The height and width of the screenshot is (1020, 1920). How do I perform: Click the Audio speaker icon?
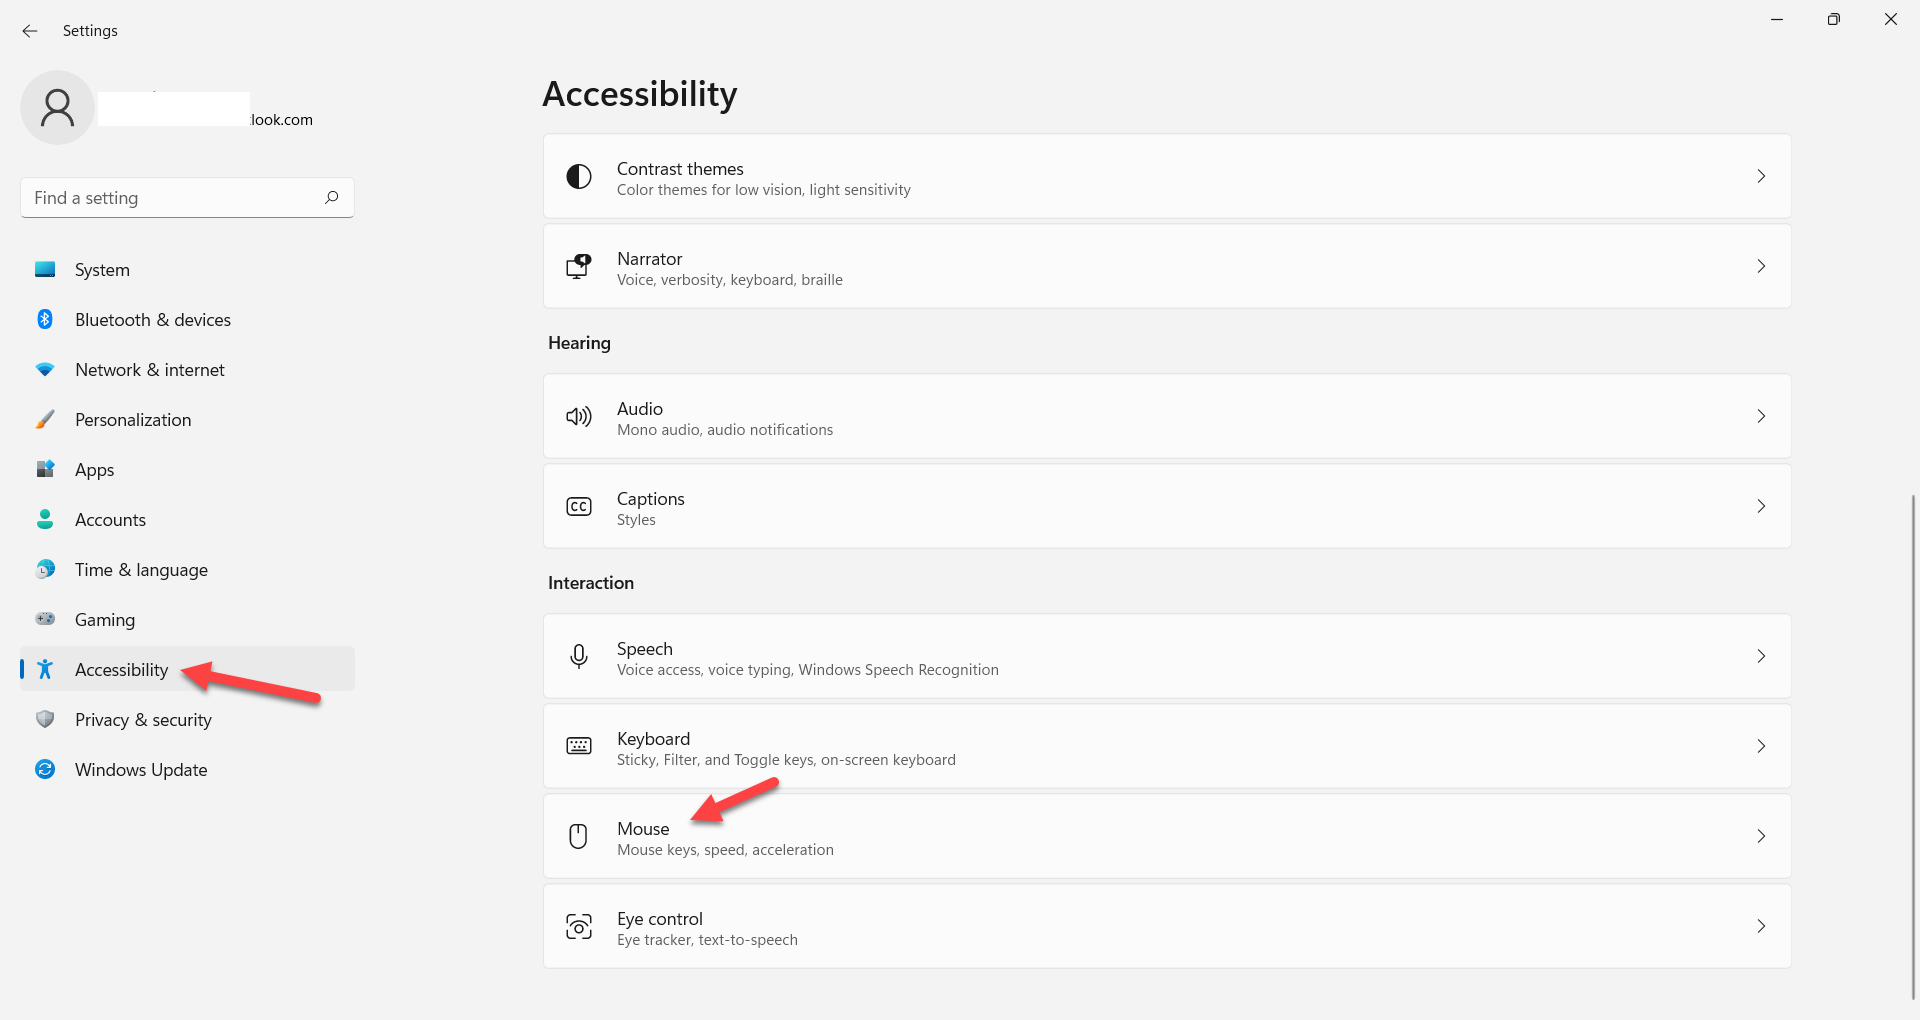(579, 417)
